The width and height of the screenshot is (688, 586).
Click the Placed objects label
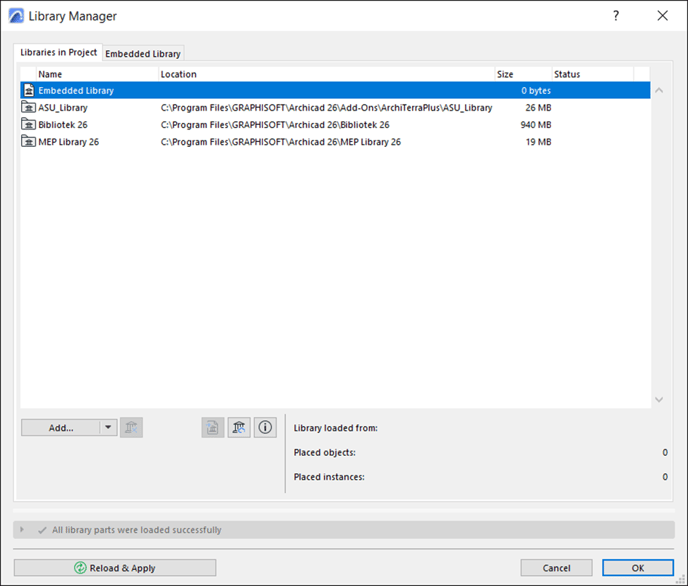pos(325,453)
